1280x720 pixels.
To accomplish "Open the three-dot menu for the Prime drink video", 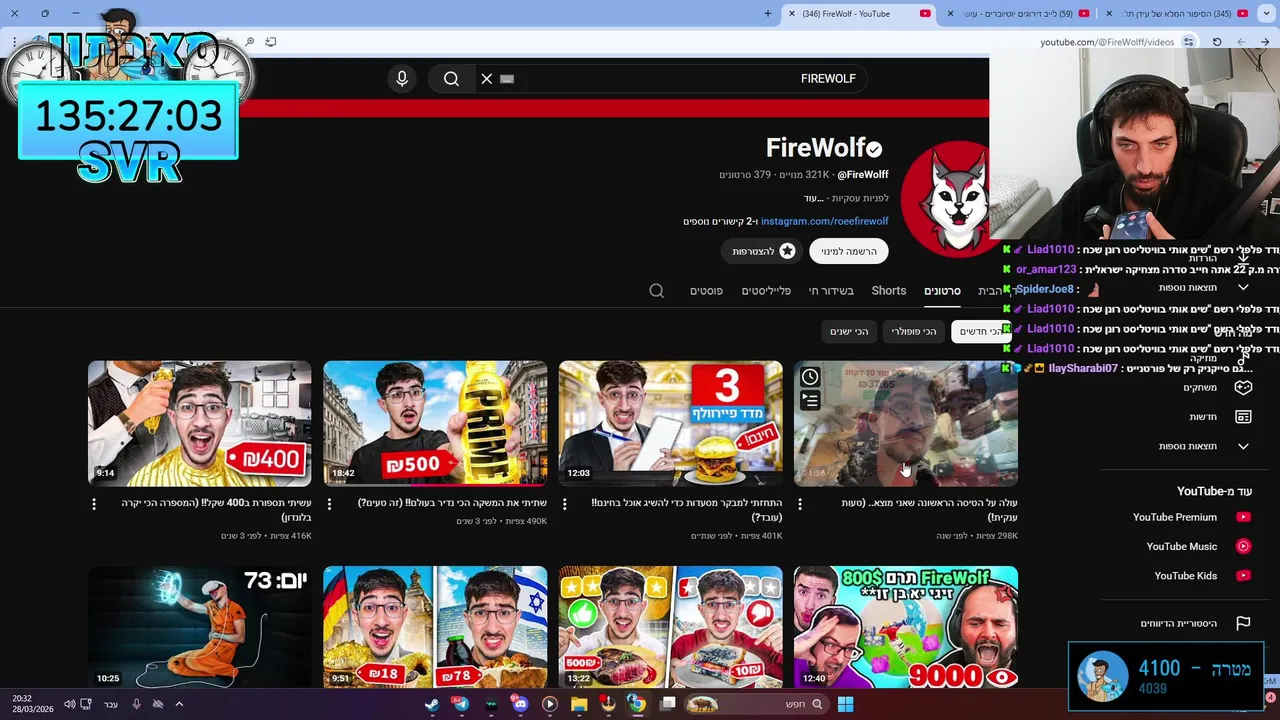I will [x=329, y=504].
